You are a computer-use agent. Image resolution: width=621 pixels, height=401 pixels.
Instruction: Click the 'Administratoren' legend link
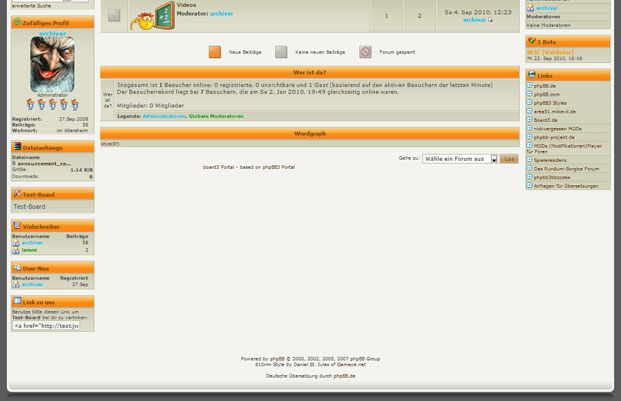[x=164, y=116]
